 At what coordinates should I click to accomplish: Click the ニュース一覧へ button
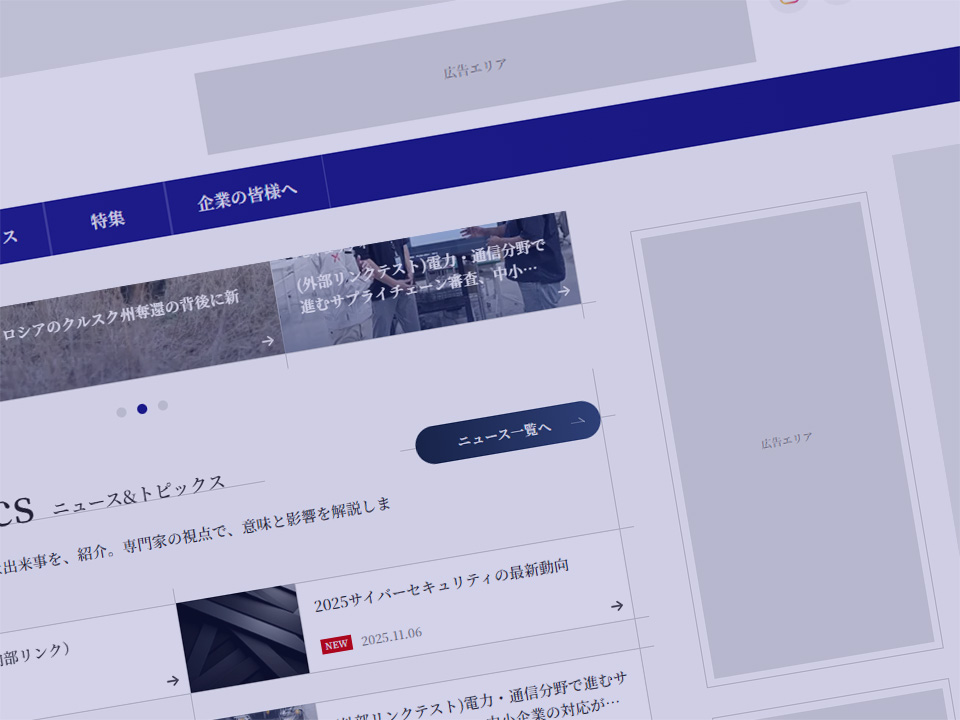(506, 433)
